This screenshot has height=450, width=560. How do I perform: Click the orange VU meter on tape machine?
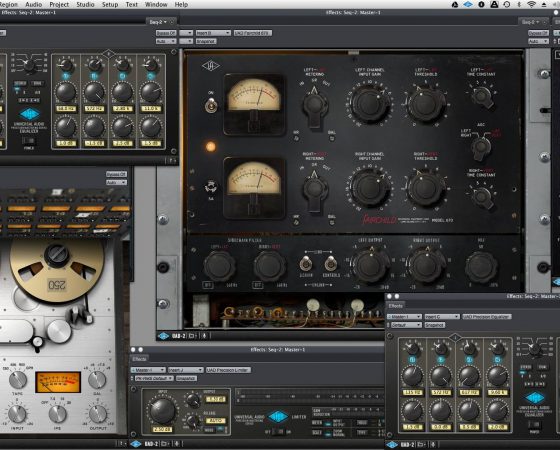[x=58, y=382]
